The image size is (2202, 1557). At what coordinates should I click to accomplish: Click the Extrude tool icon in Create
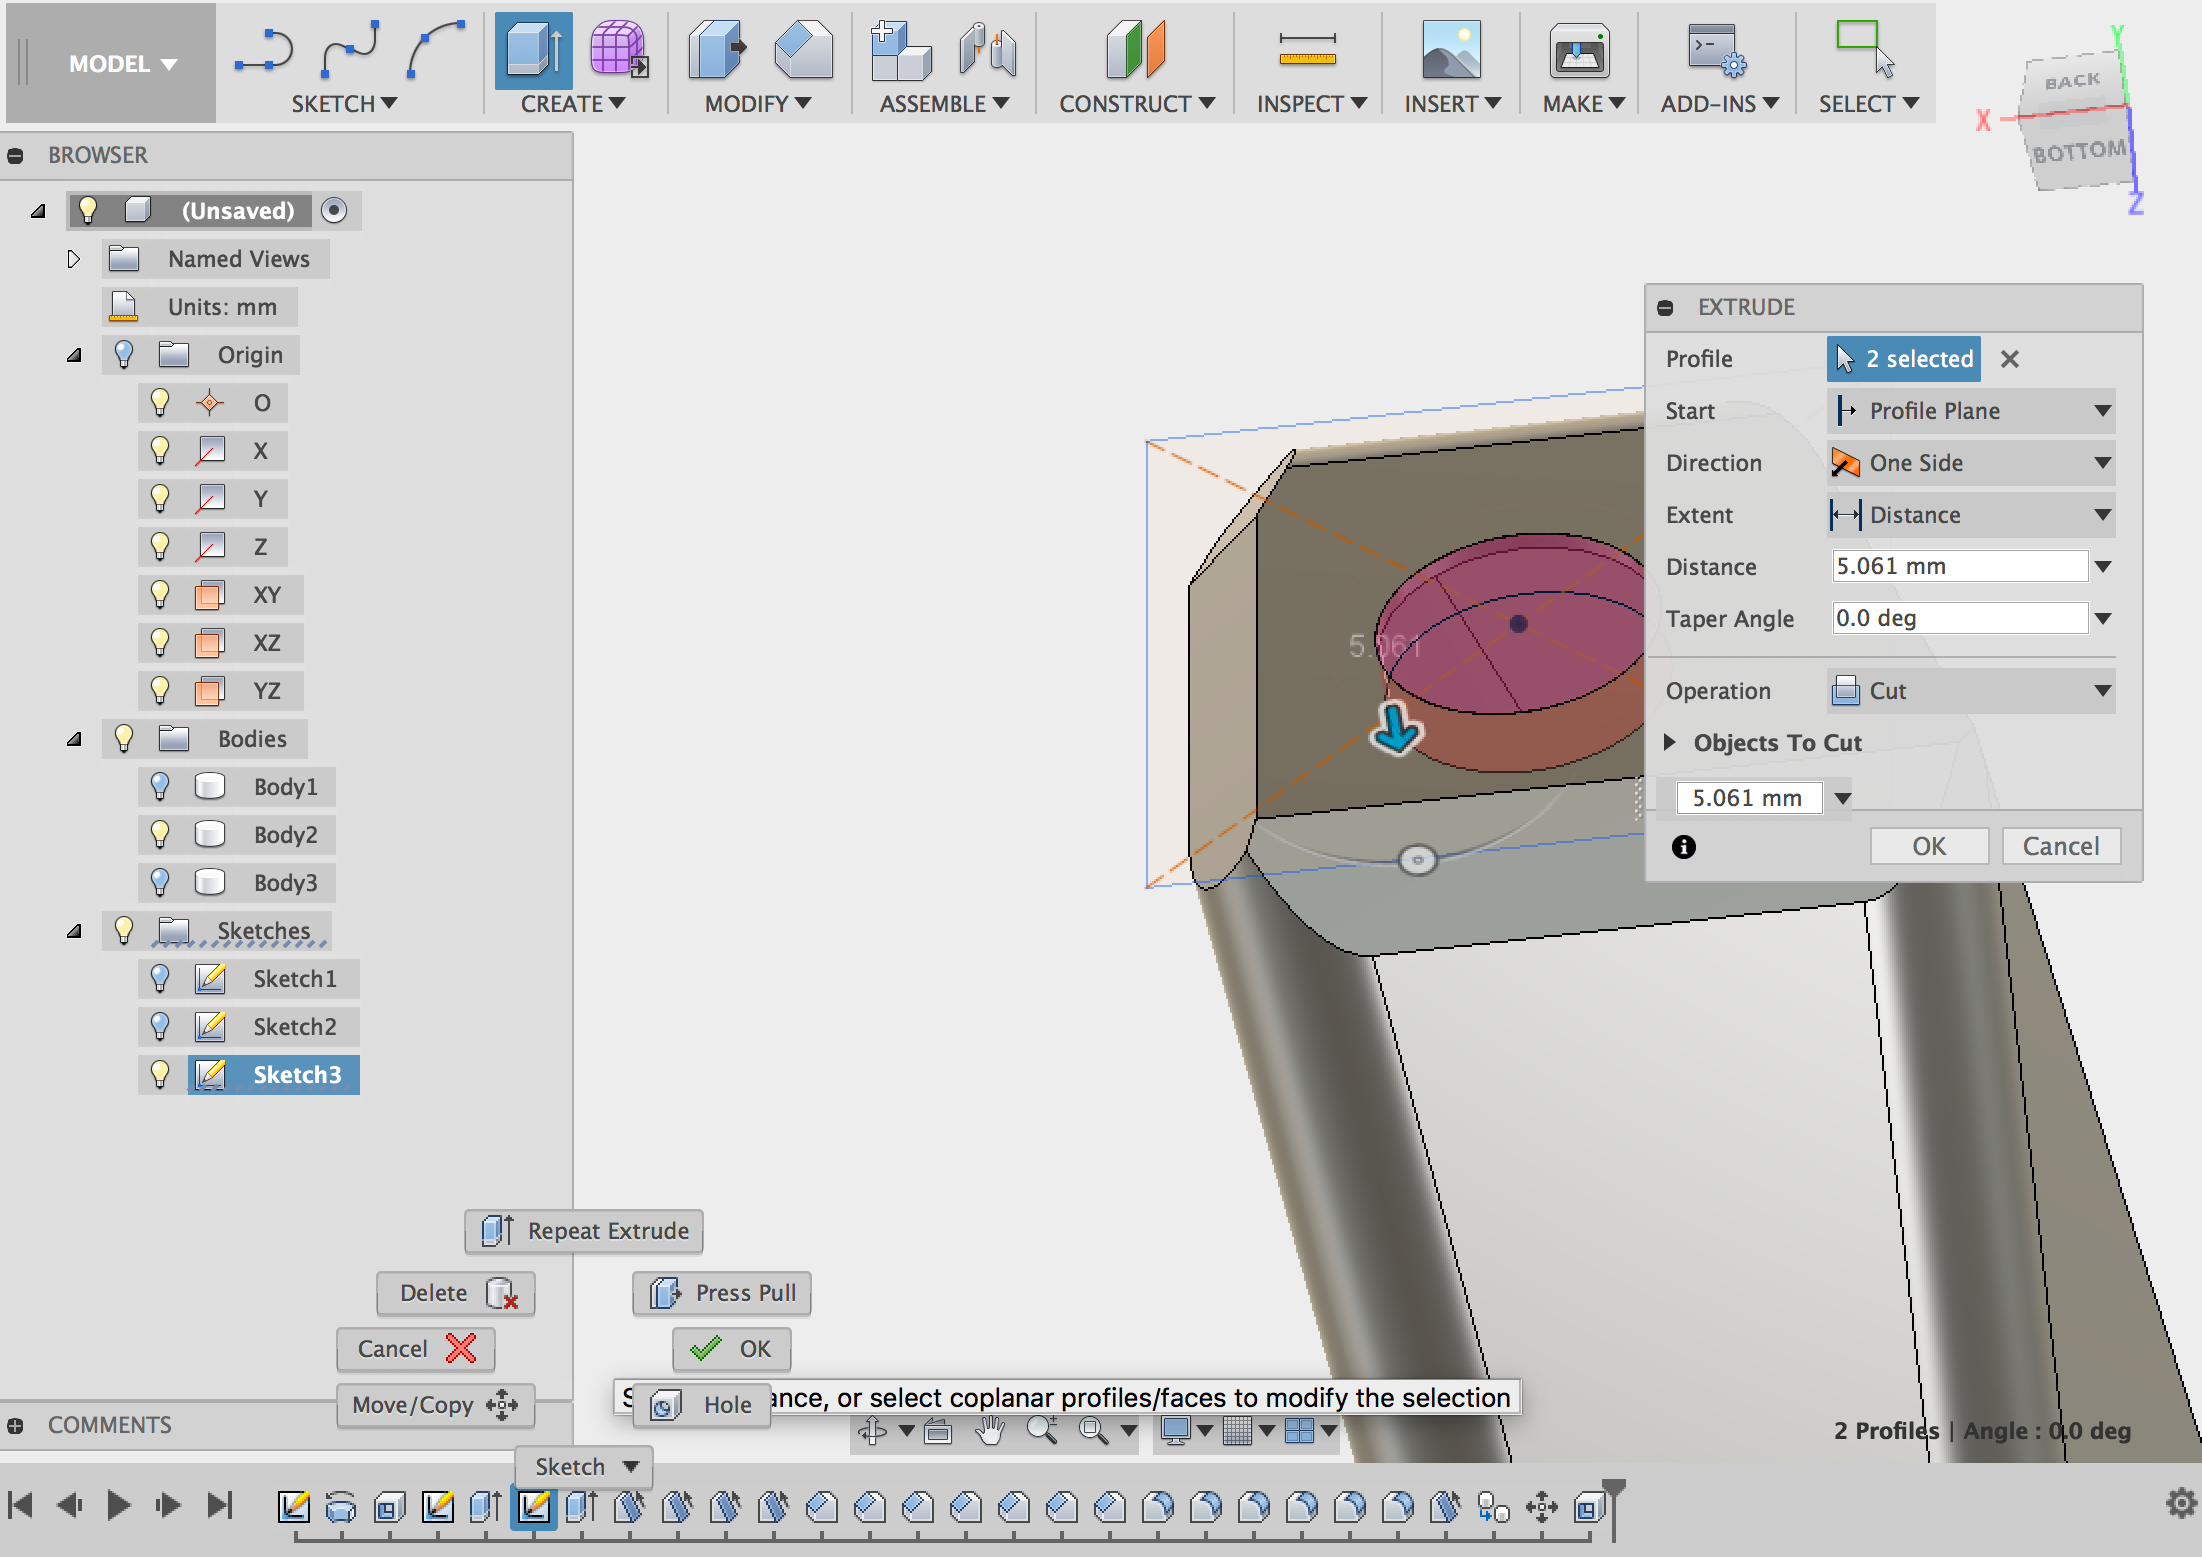click(534, 50)
